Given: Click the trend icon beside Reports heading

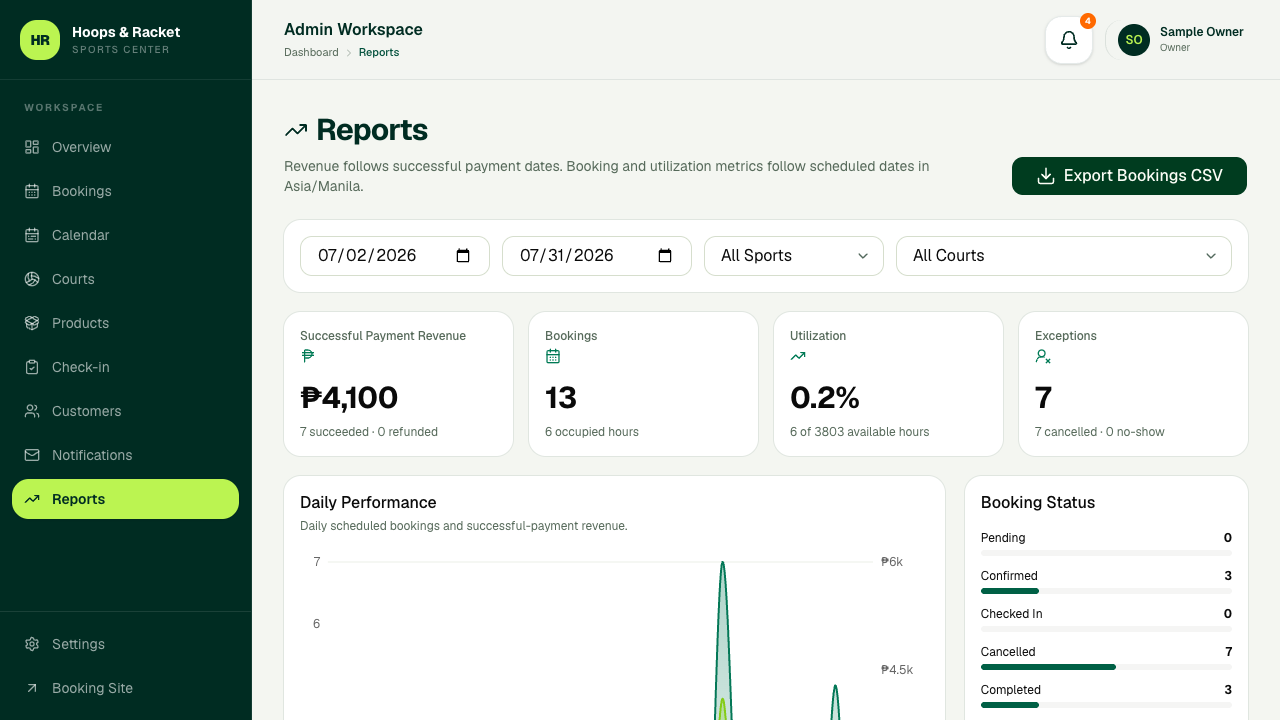Looking at the screenshot, I should (296, 130).
